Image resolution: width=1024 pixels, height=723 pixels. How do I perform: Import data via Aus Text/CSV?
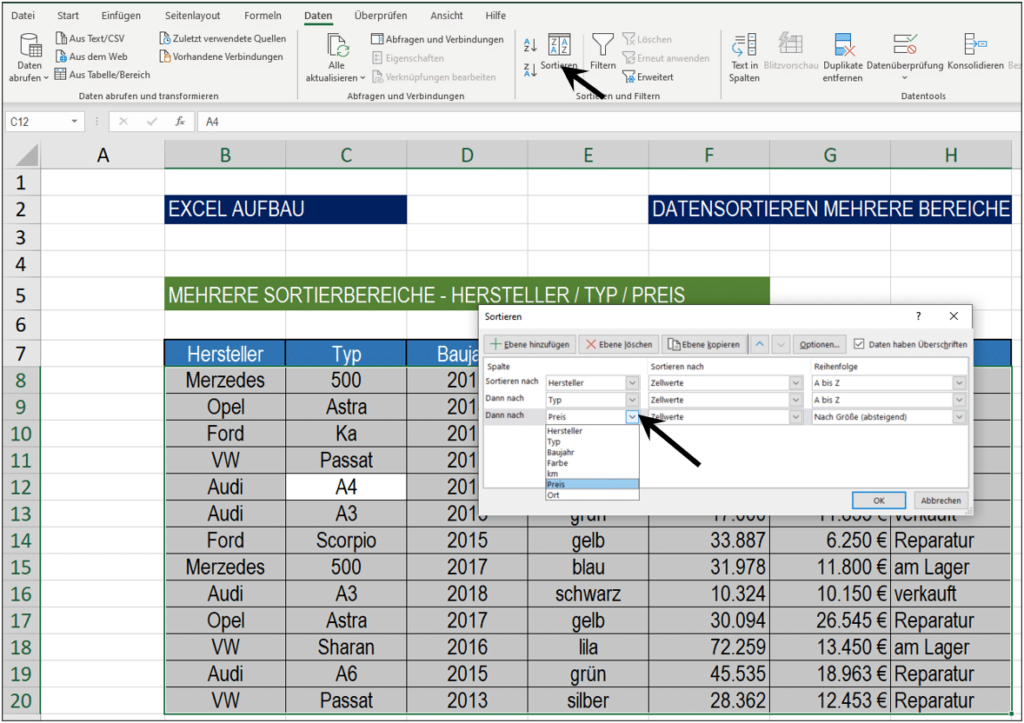click(x=89, y=39)
